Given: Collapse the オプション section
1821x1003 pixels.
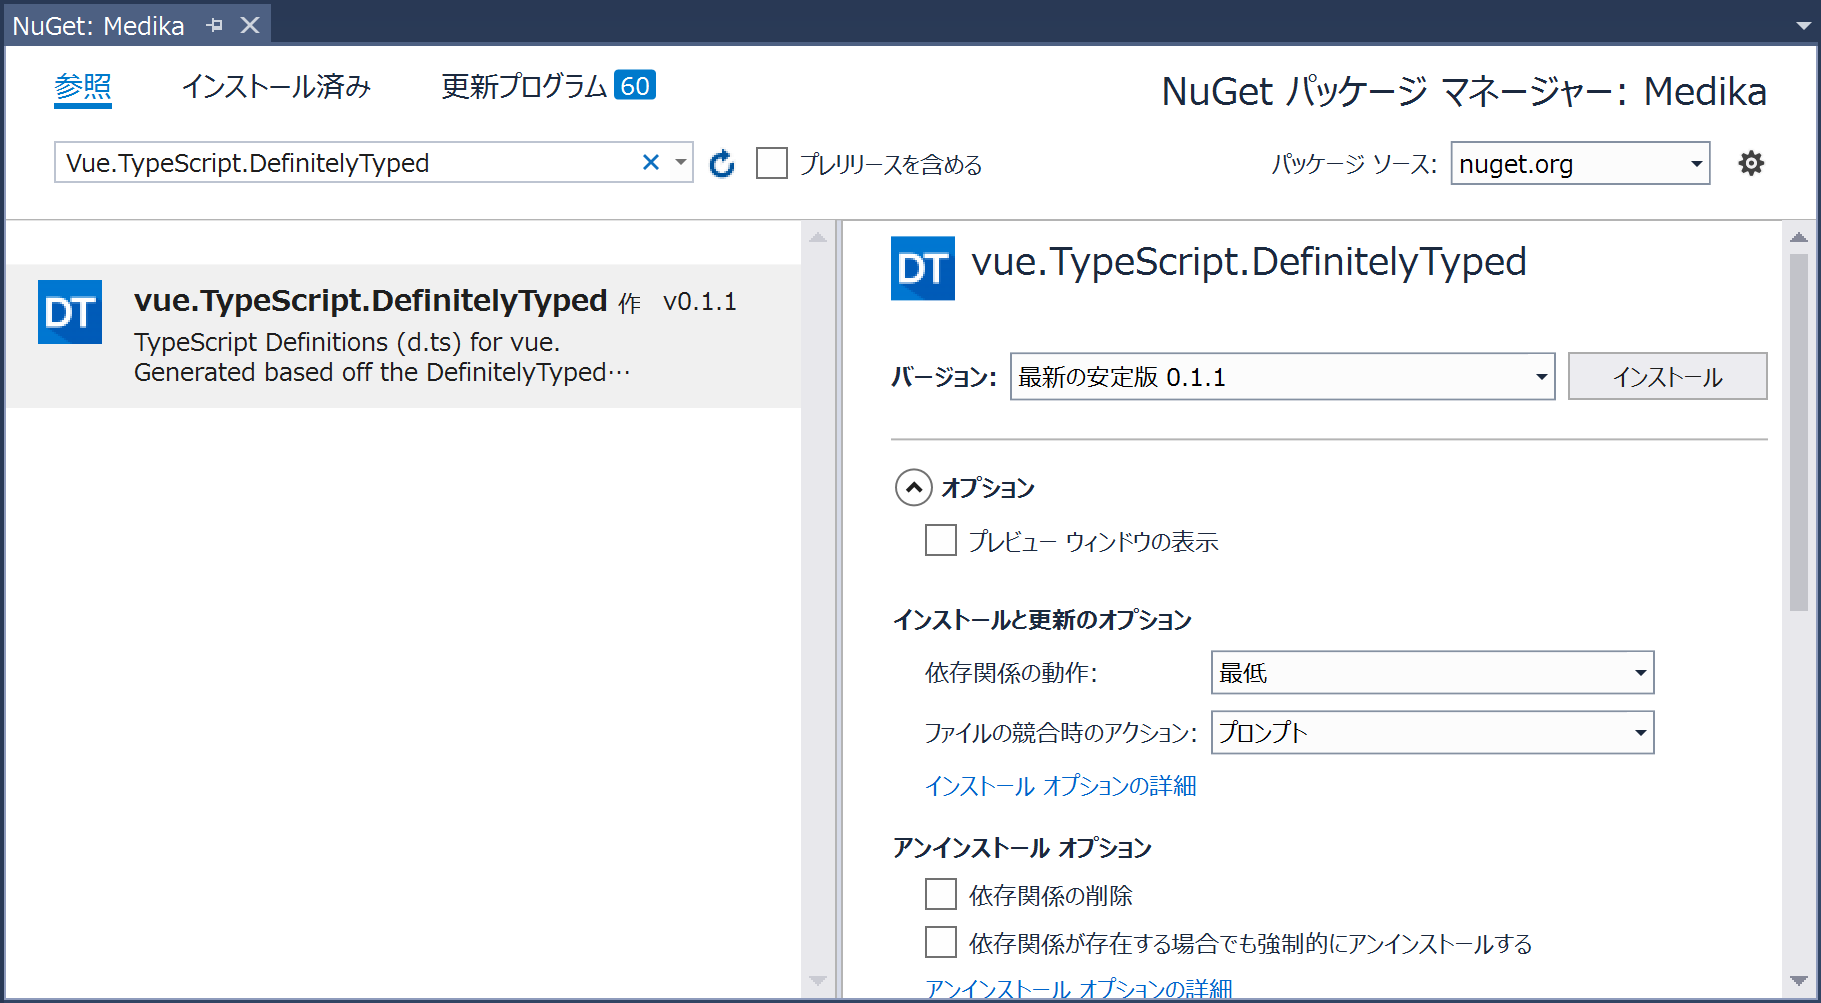Looking at the screenshot, I should click(x=914, y=487).
